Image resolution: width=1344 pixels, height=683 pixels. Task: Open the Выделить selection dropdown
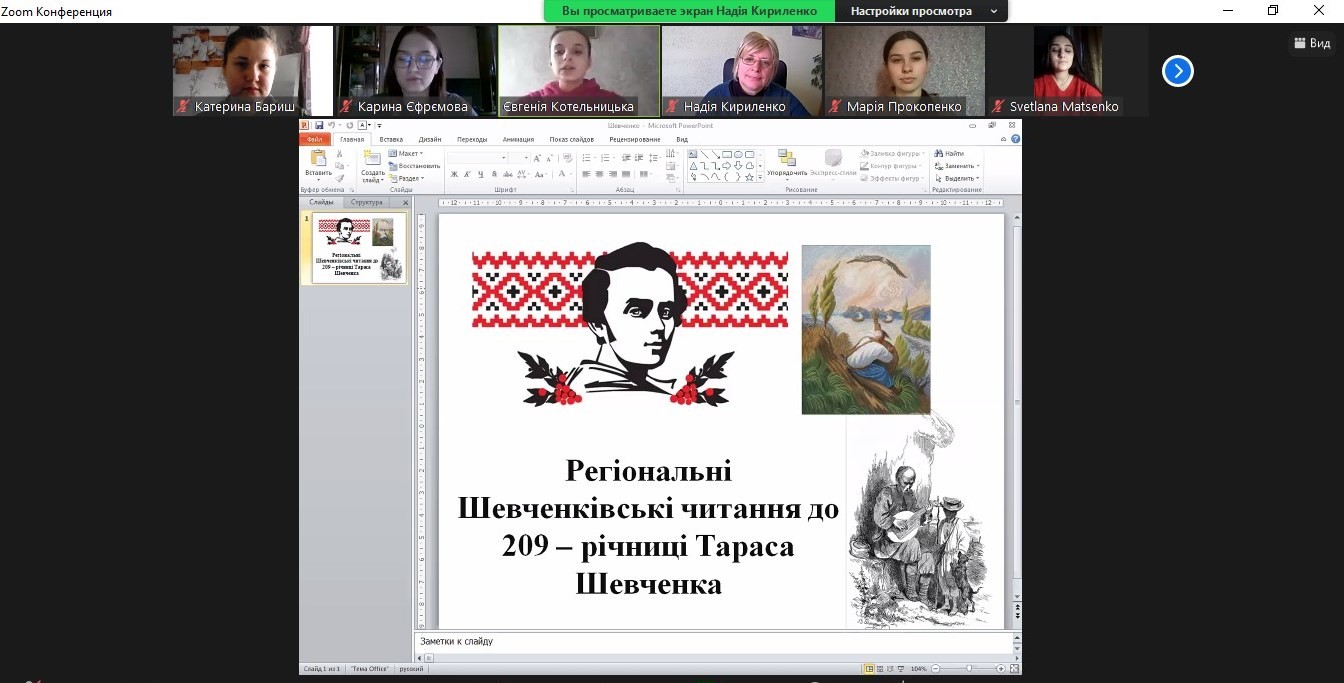pyautogui.click(x=957, y=178)
